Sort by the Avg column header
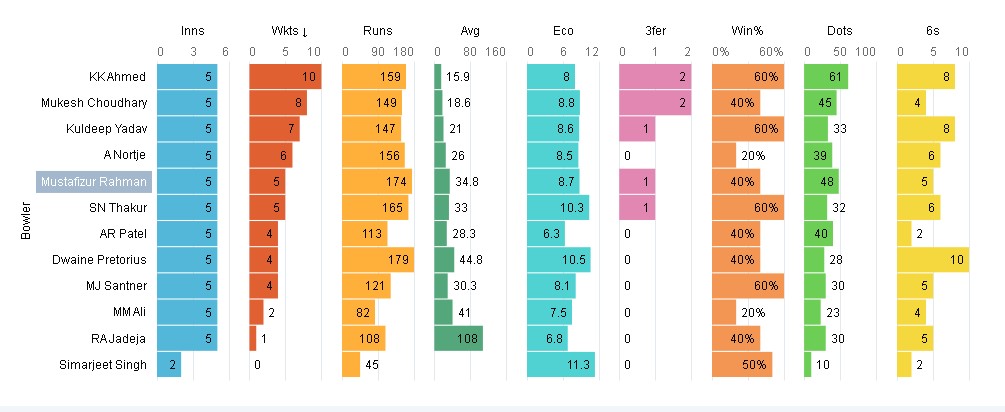 (470, 32)
